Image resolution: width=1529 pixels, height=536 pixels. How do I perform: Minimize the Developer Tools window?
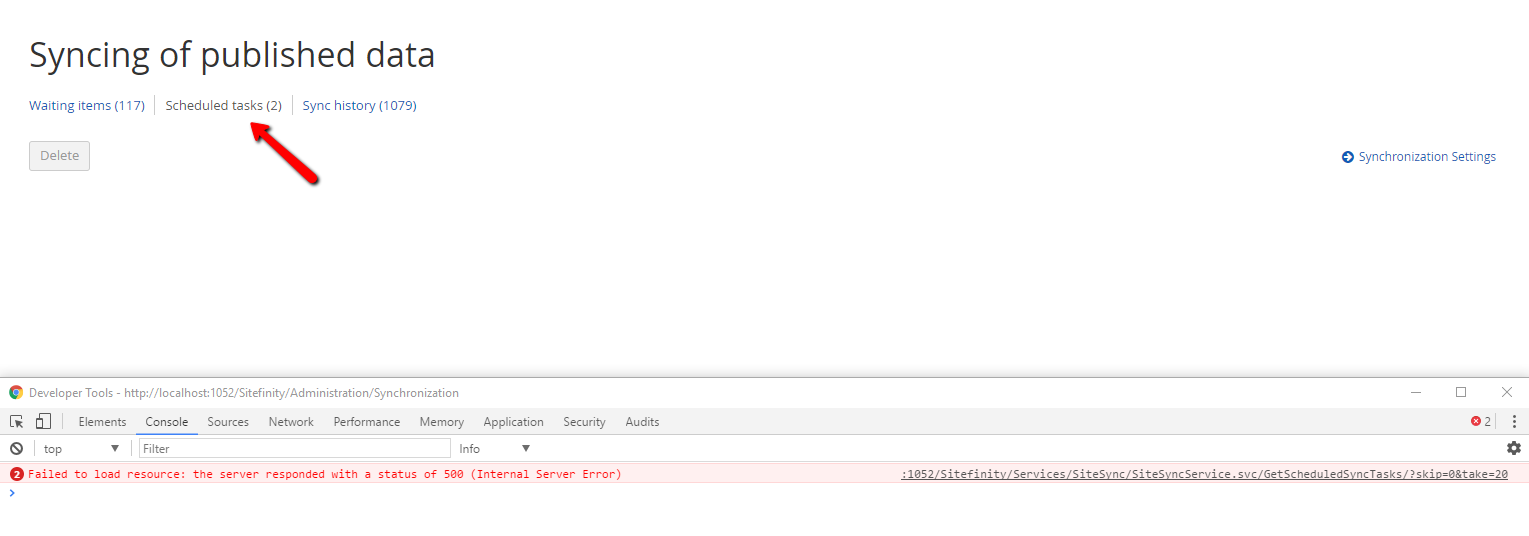click(1416, 392)
